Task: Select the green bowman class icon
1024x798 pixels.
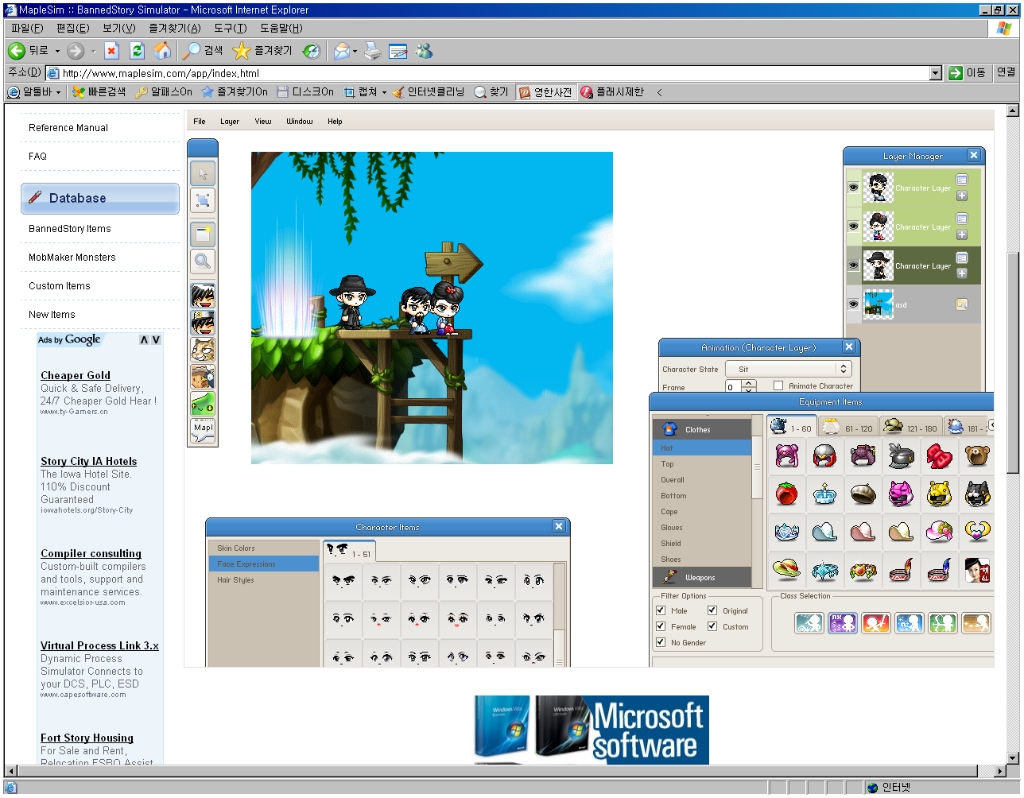Action: (x=942, y=623)
